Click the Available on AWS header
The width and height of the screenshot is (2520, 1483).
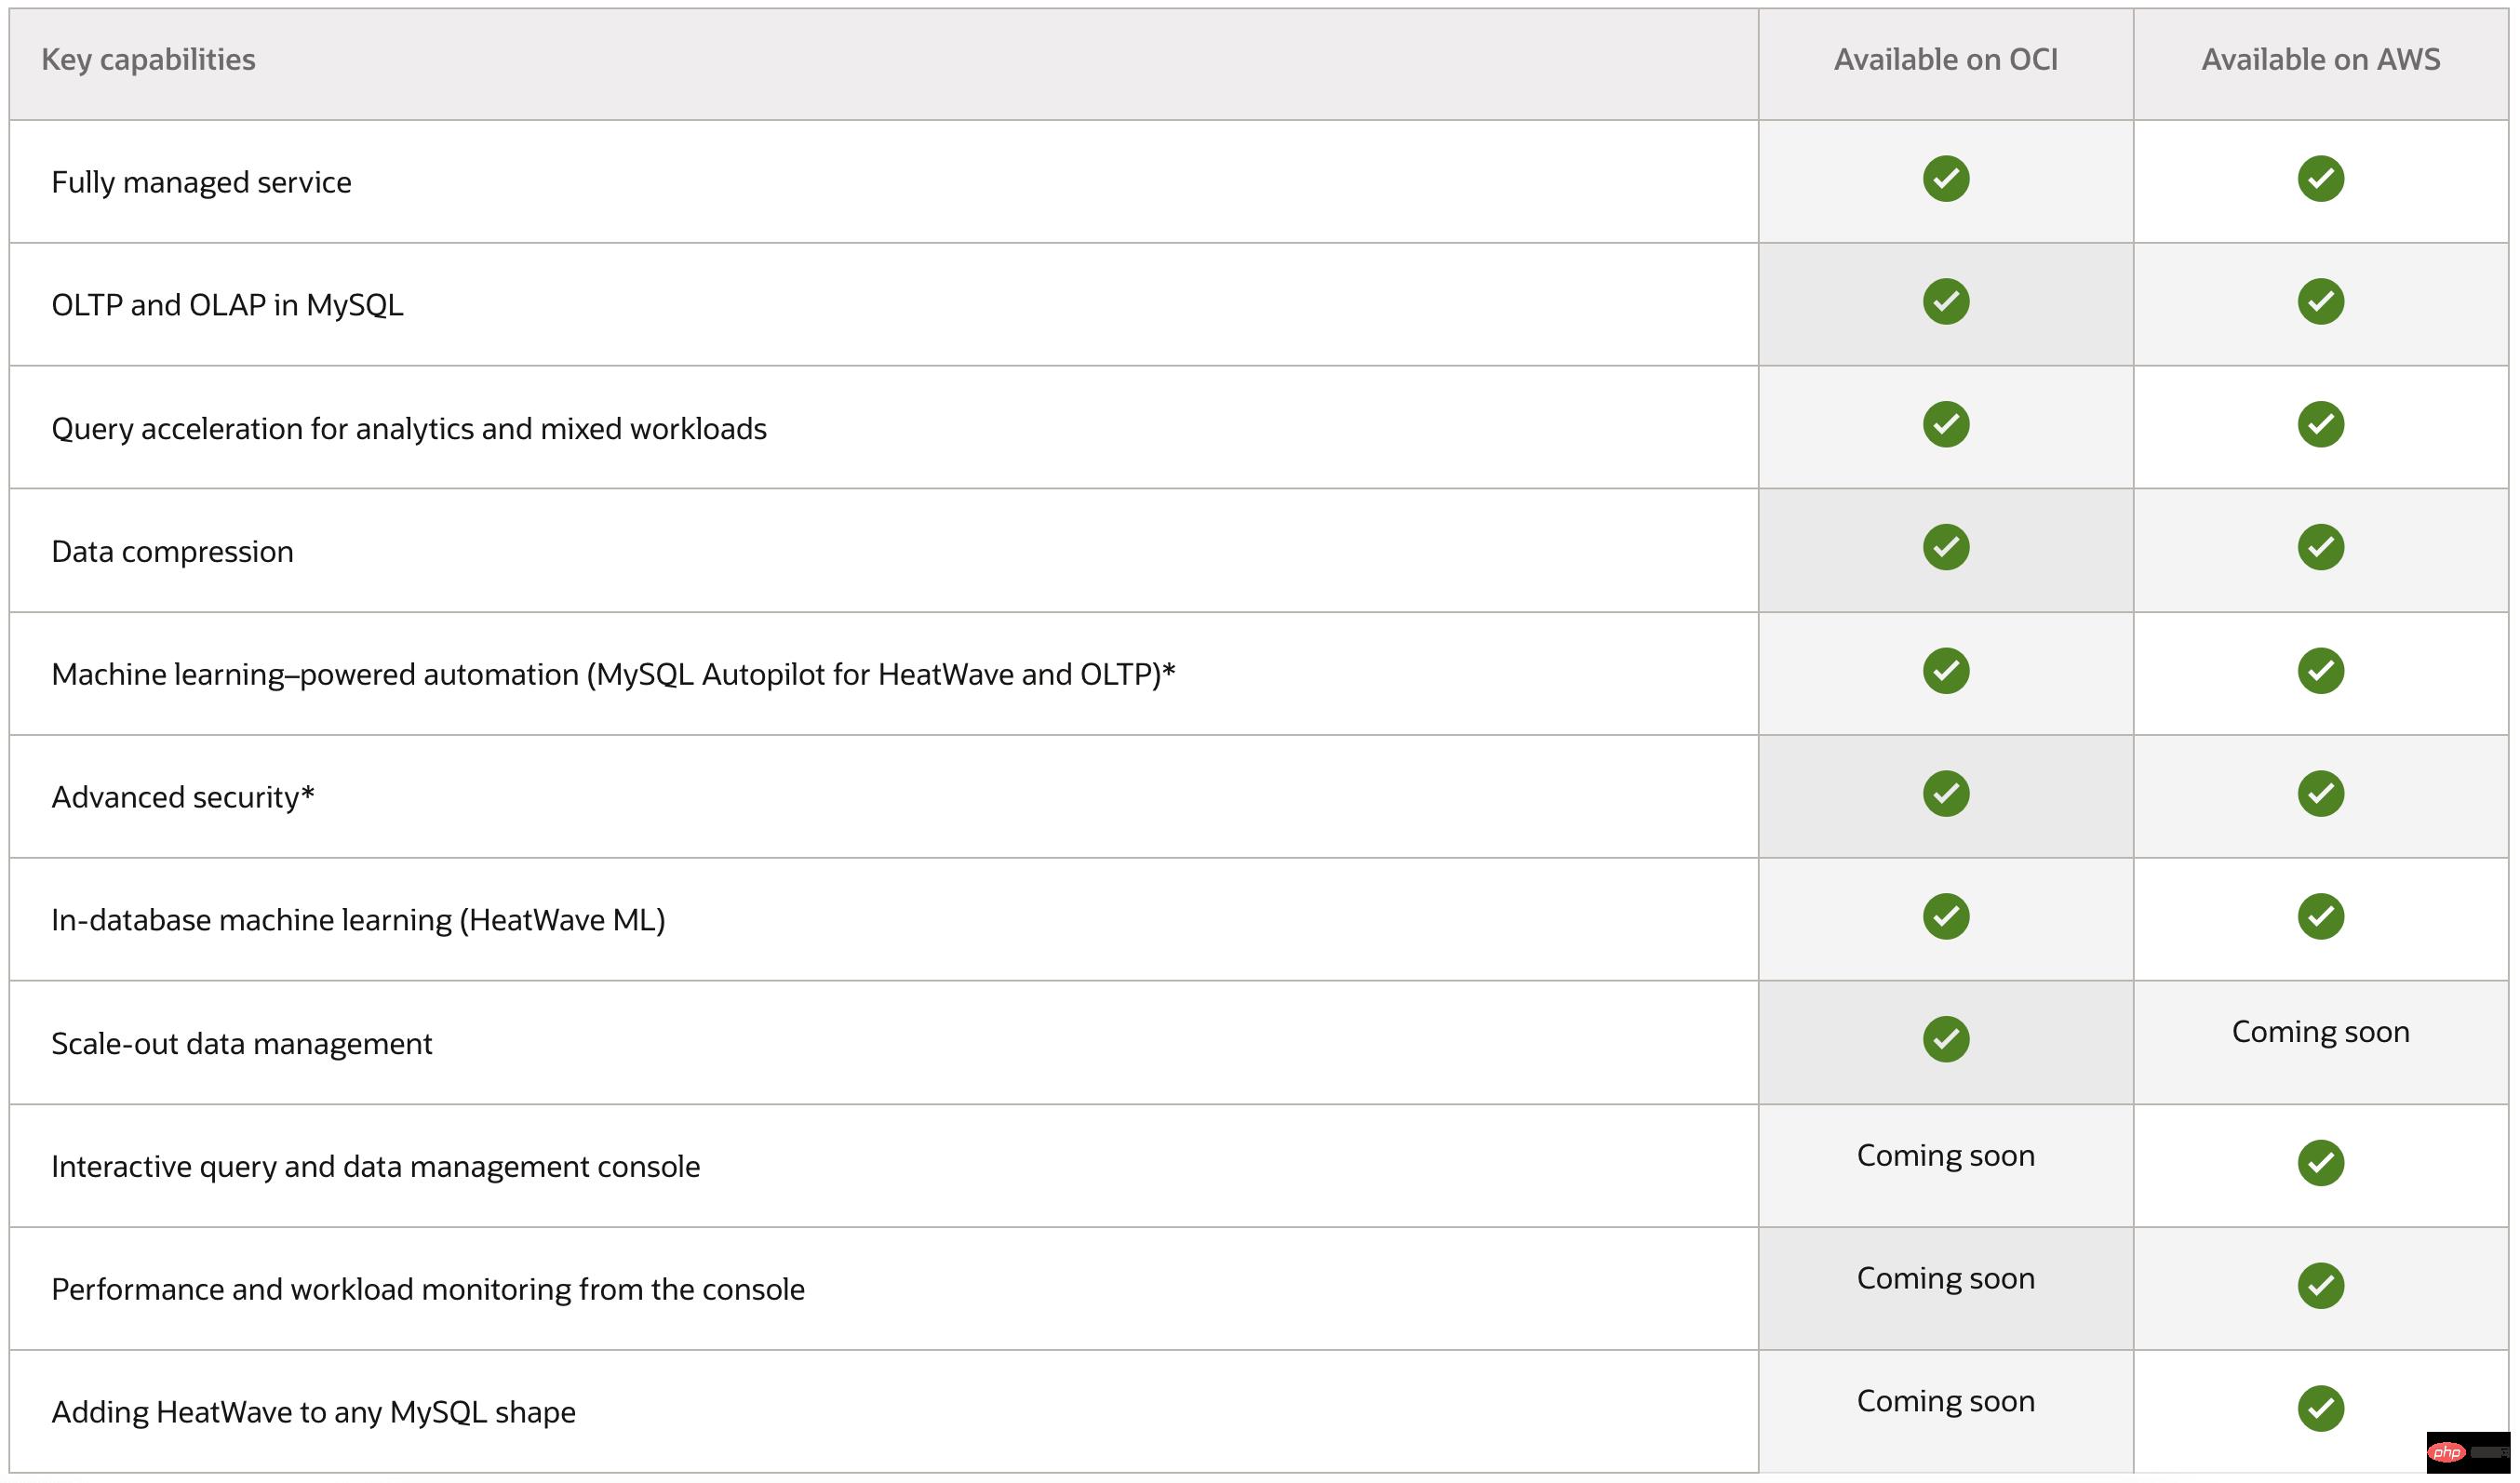[x=2320, y=60]
